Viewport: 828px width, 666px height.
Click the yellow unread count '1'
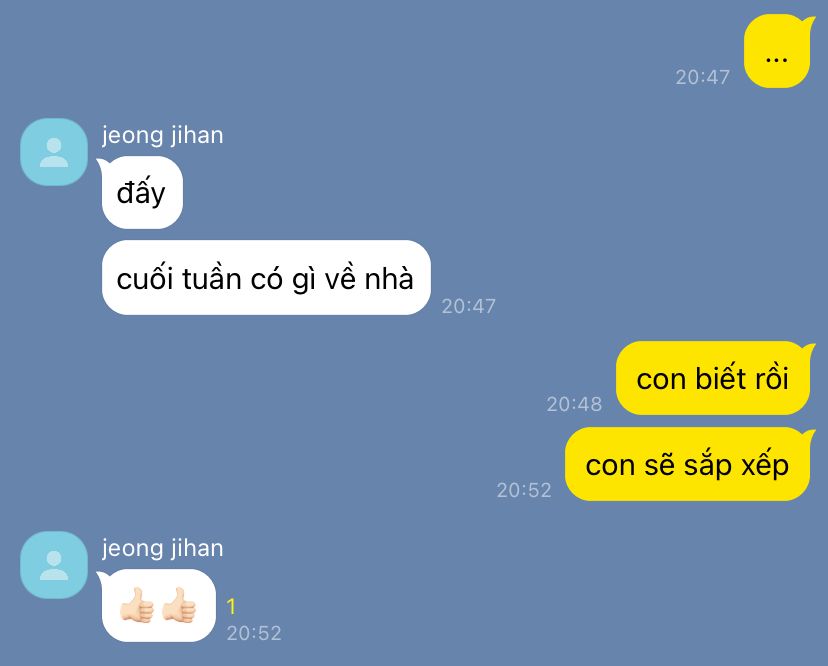(x=231, y=606)
